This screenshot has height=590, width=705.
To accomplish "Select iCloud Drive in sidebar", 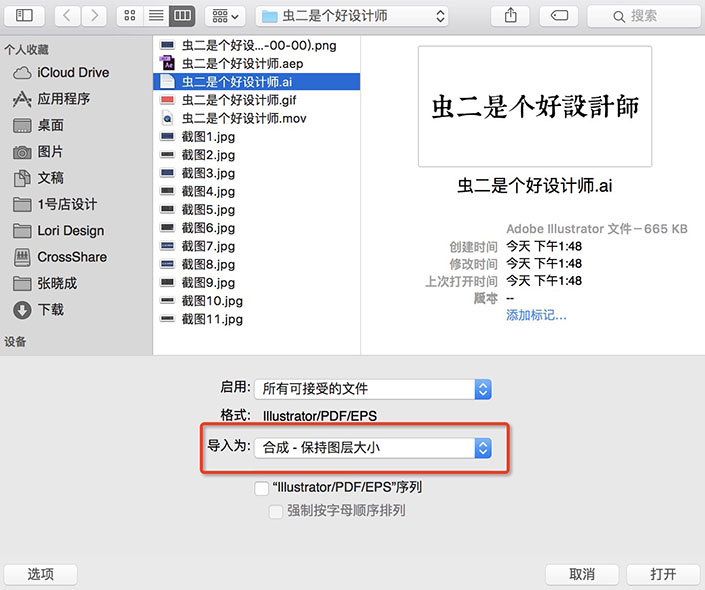I will pos(61,72).
